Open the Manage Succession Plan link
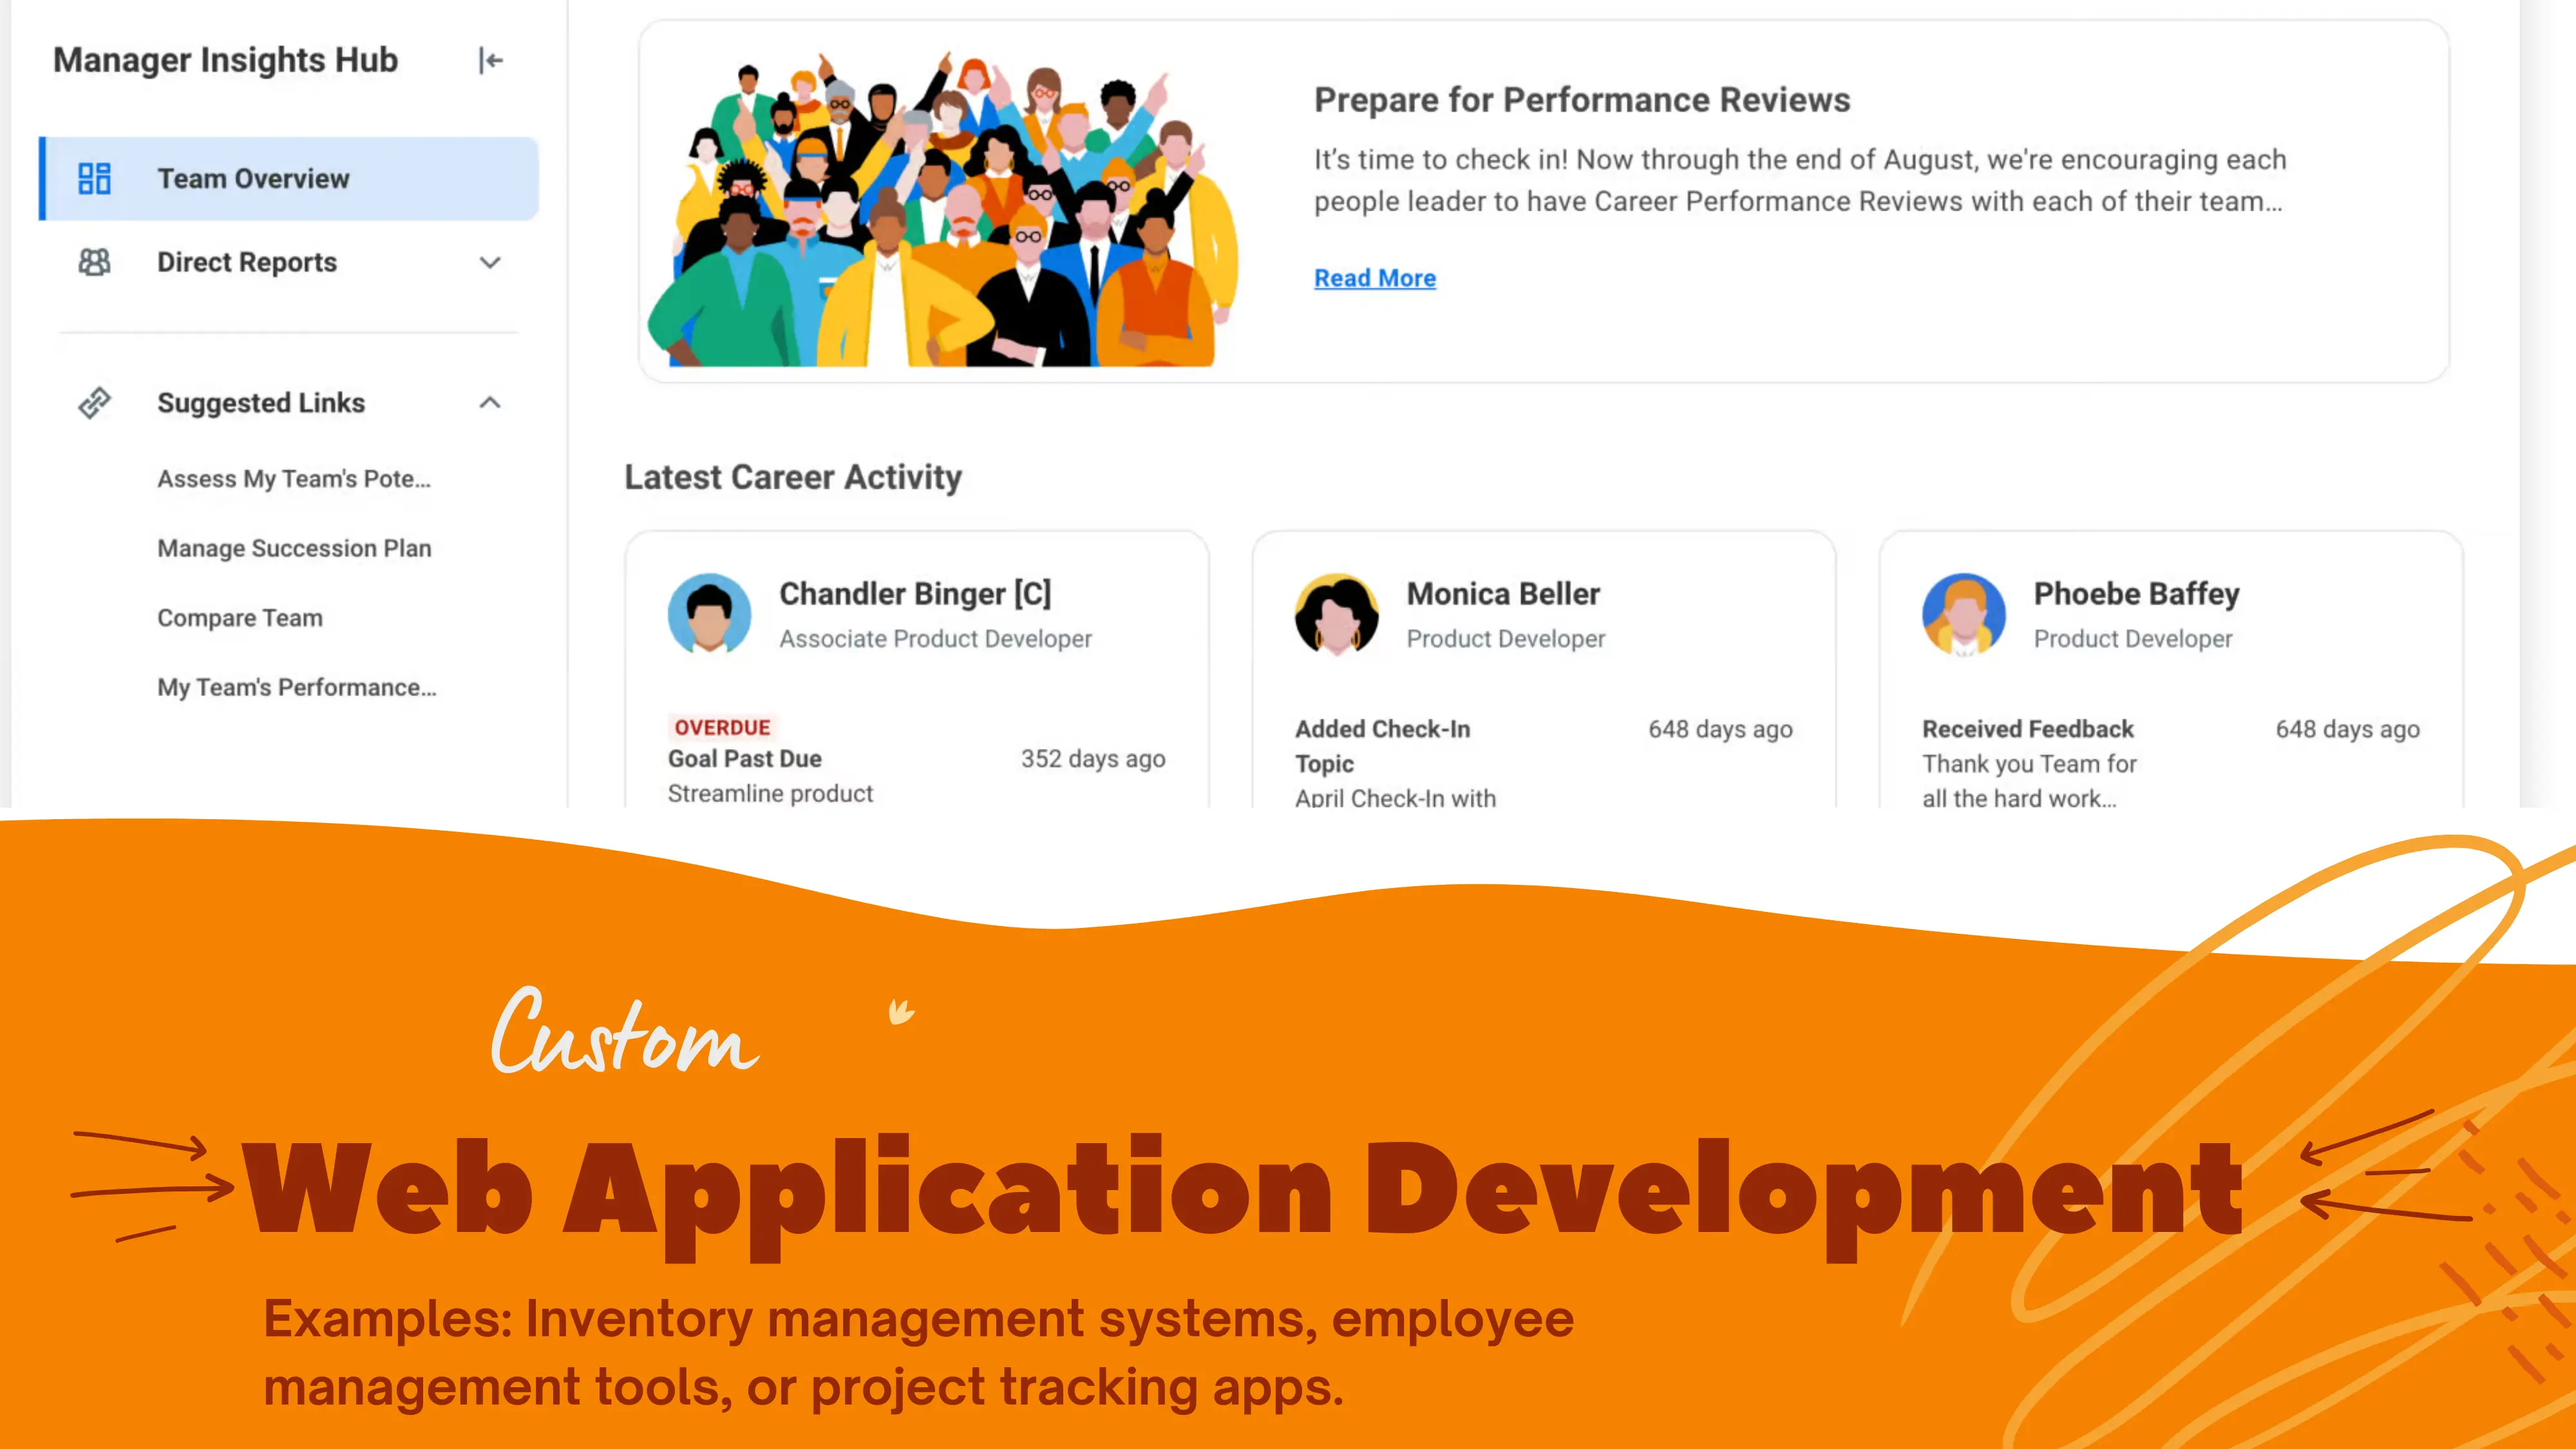 tap(294, 548)
